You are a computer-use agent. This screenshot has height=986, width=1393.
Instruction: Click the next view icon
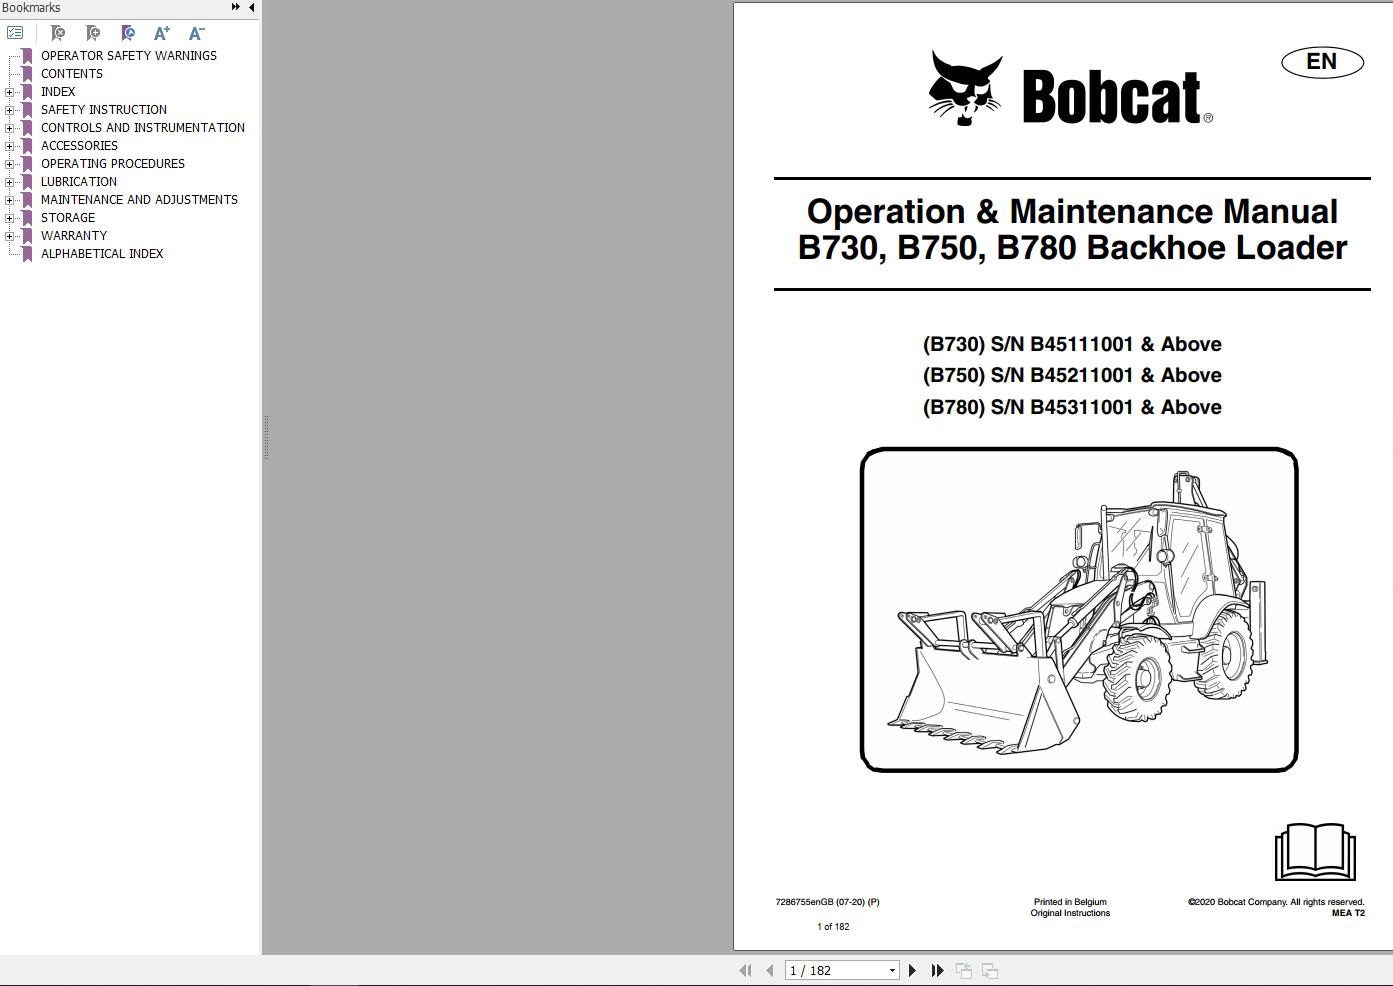tap(990, 970)
